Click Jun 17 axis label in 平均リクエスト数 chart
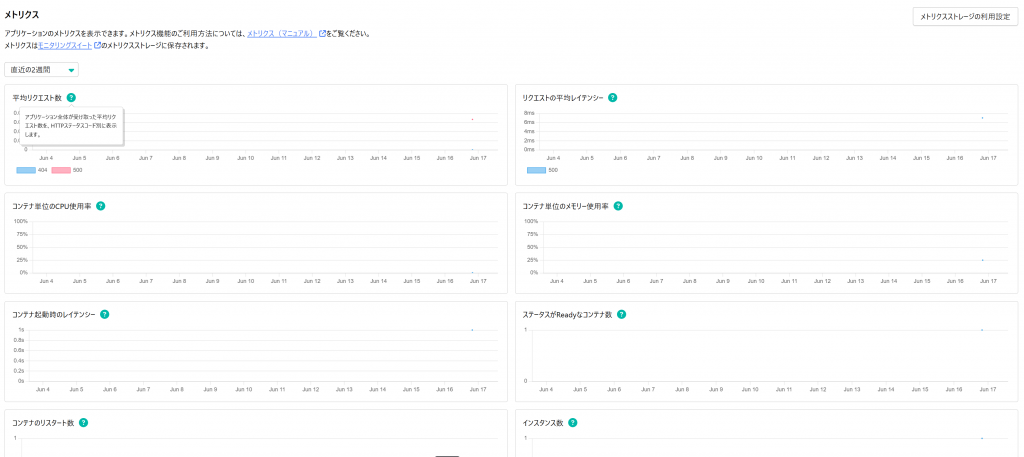 click(478, 158)
